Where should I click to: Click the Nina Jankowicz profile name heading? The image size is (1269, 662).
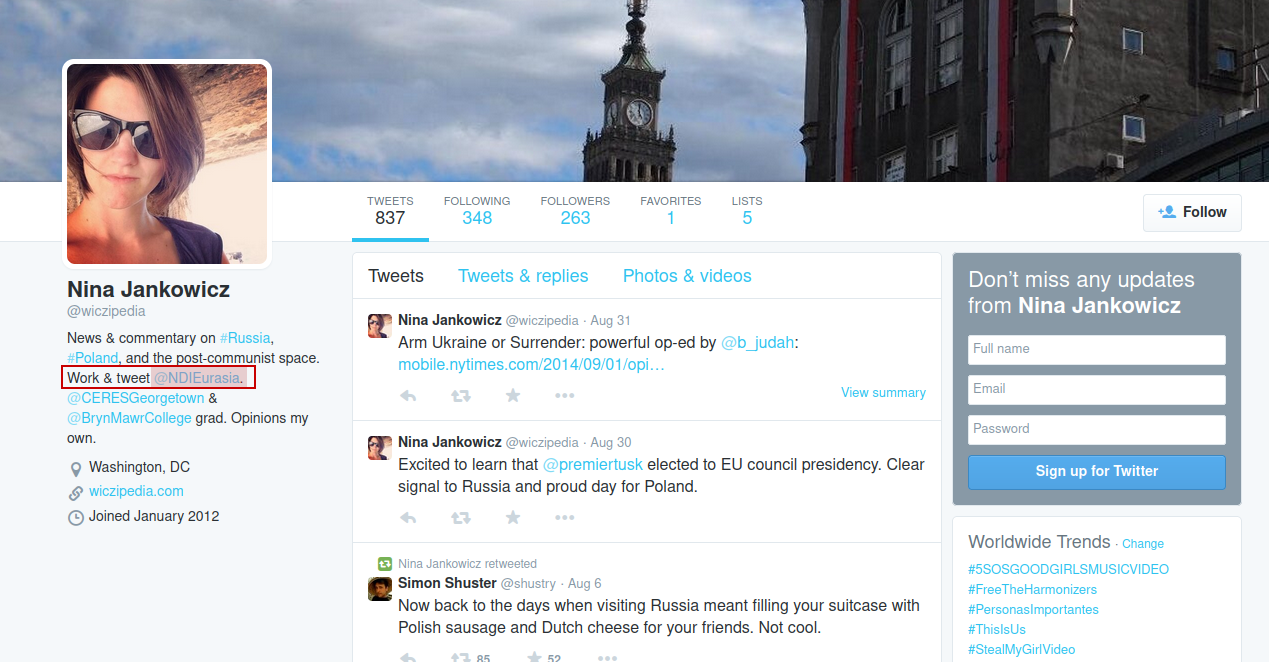tap(148, 290)
